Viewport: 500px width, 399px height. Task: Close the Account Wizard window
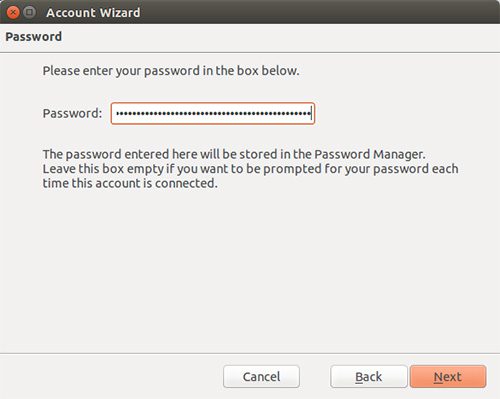pos(13,12)
